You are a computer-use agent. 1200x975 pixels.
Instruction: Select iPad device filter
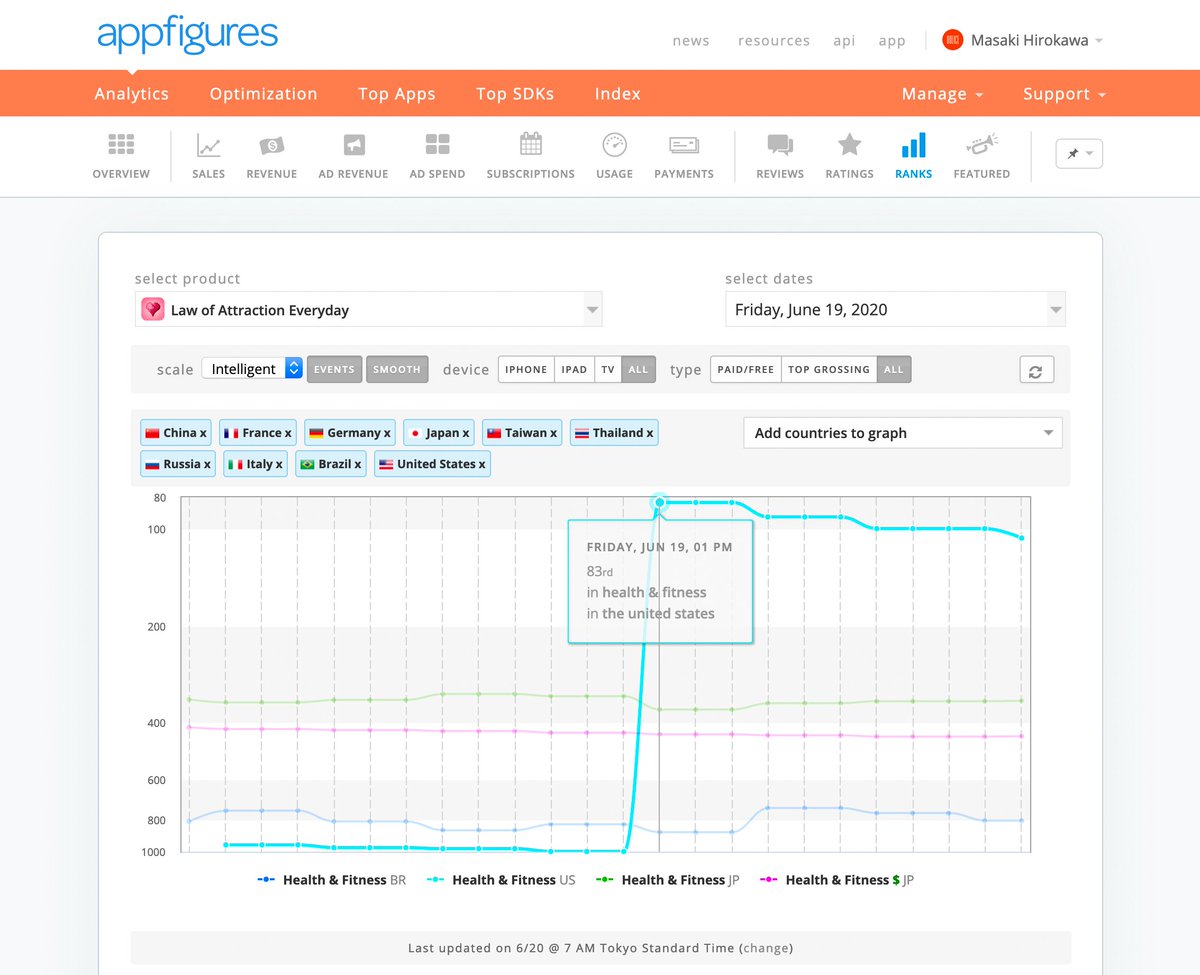click(574, 369)
